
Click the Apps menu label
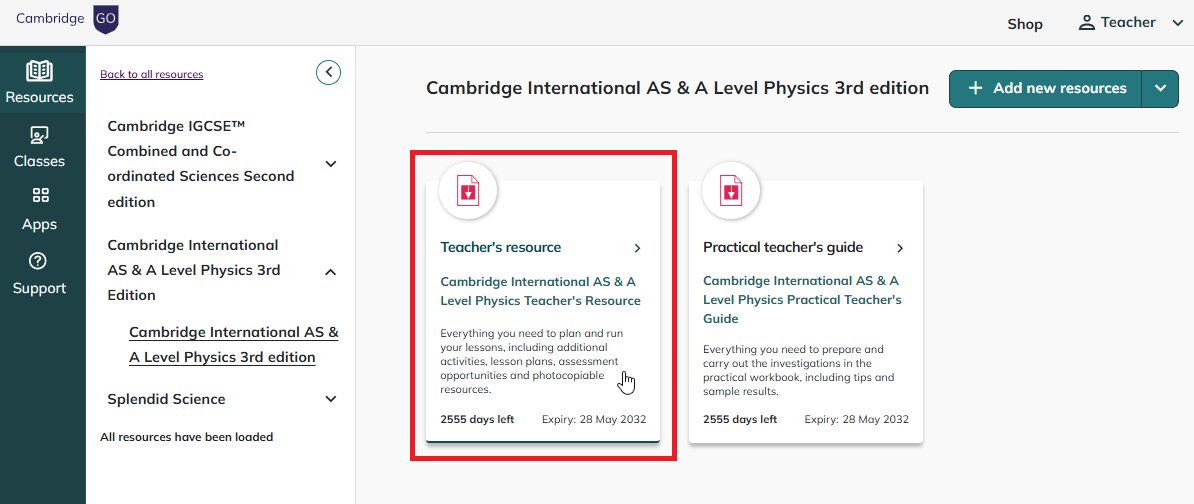[x=39, y=225]
